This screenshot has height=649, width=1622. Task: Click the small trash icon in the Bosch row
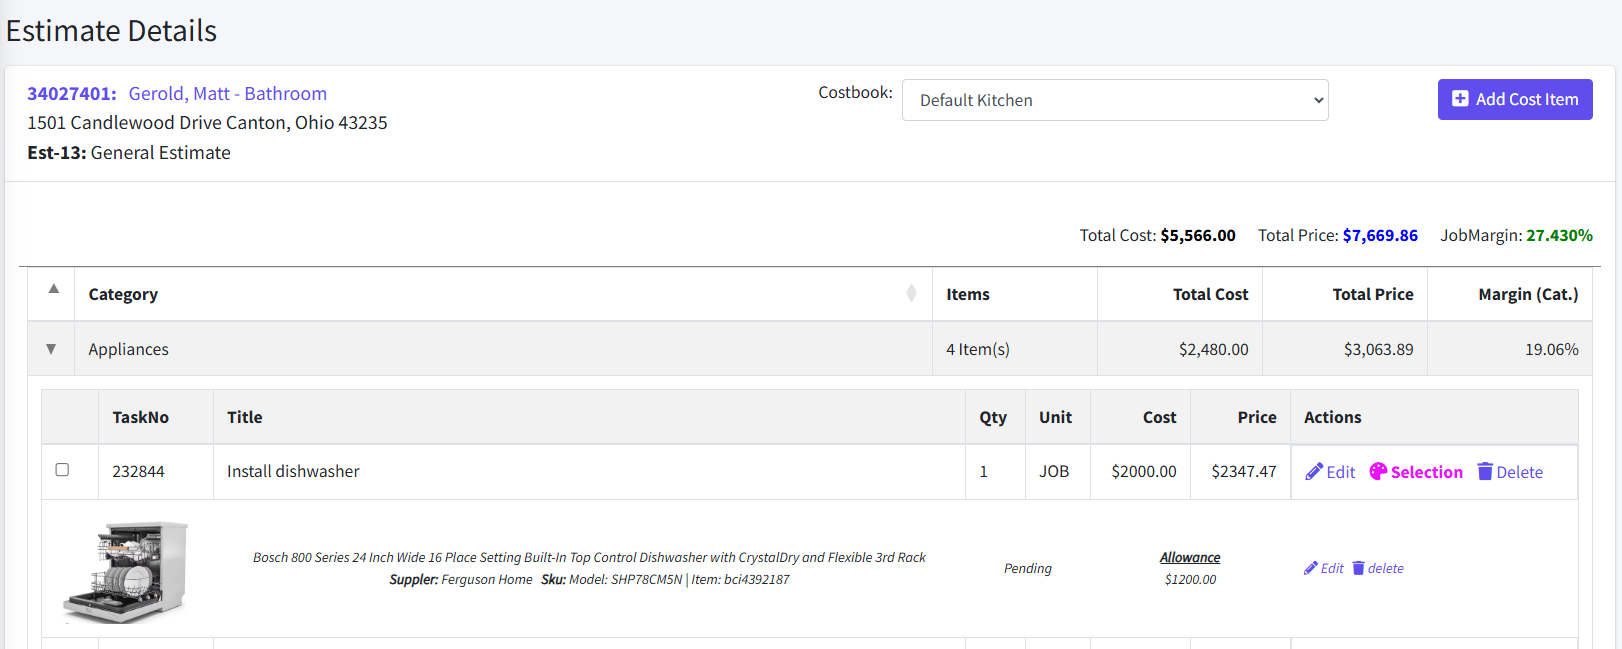coord(1358,568)
